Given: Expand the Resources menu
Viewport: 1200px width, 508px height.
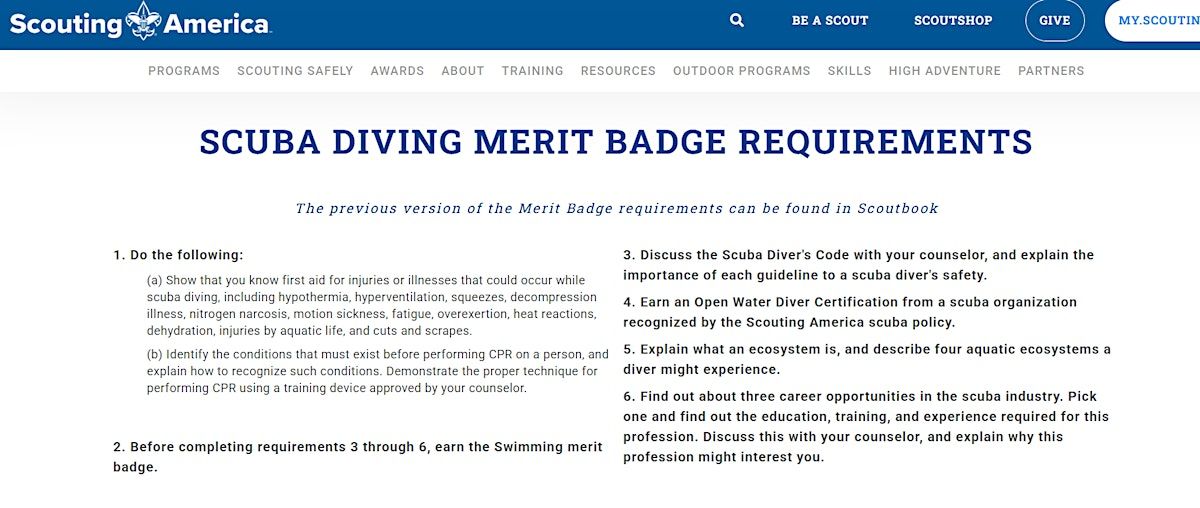Looking at the screenshot, I should [x=618, y=71].
